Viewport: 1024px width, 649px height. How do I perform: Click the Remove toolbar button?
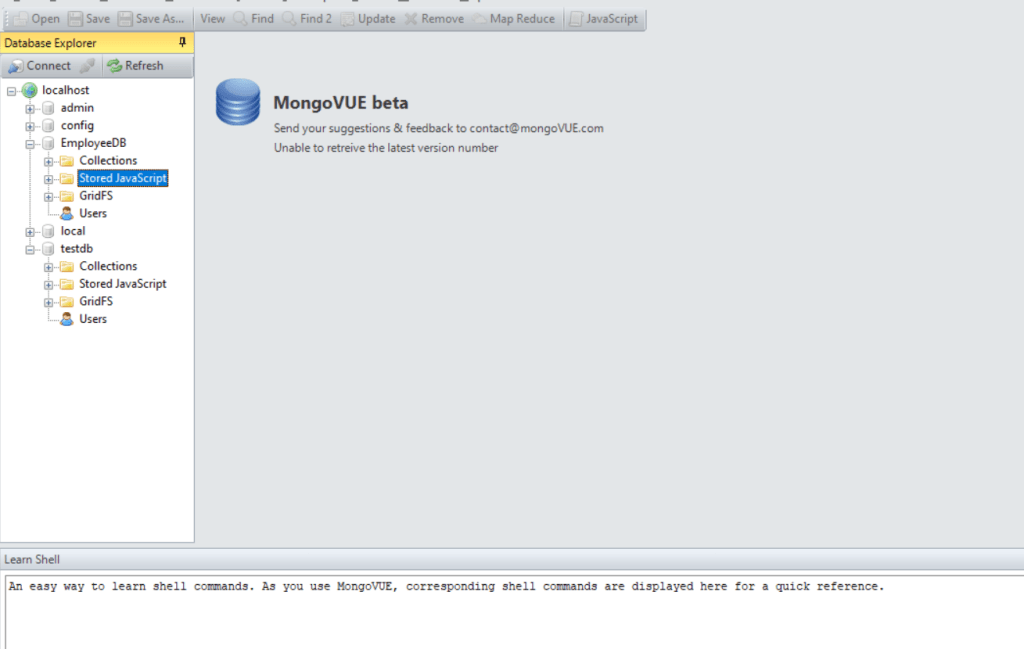pos(434,18)
